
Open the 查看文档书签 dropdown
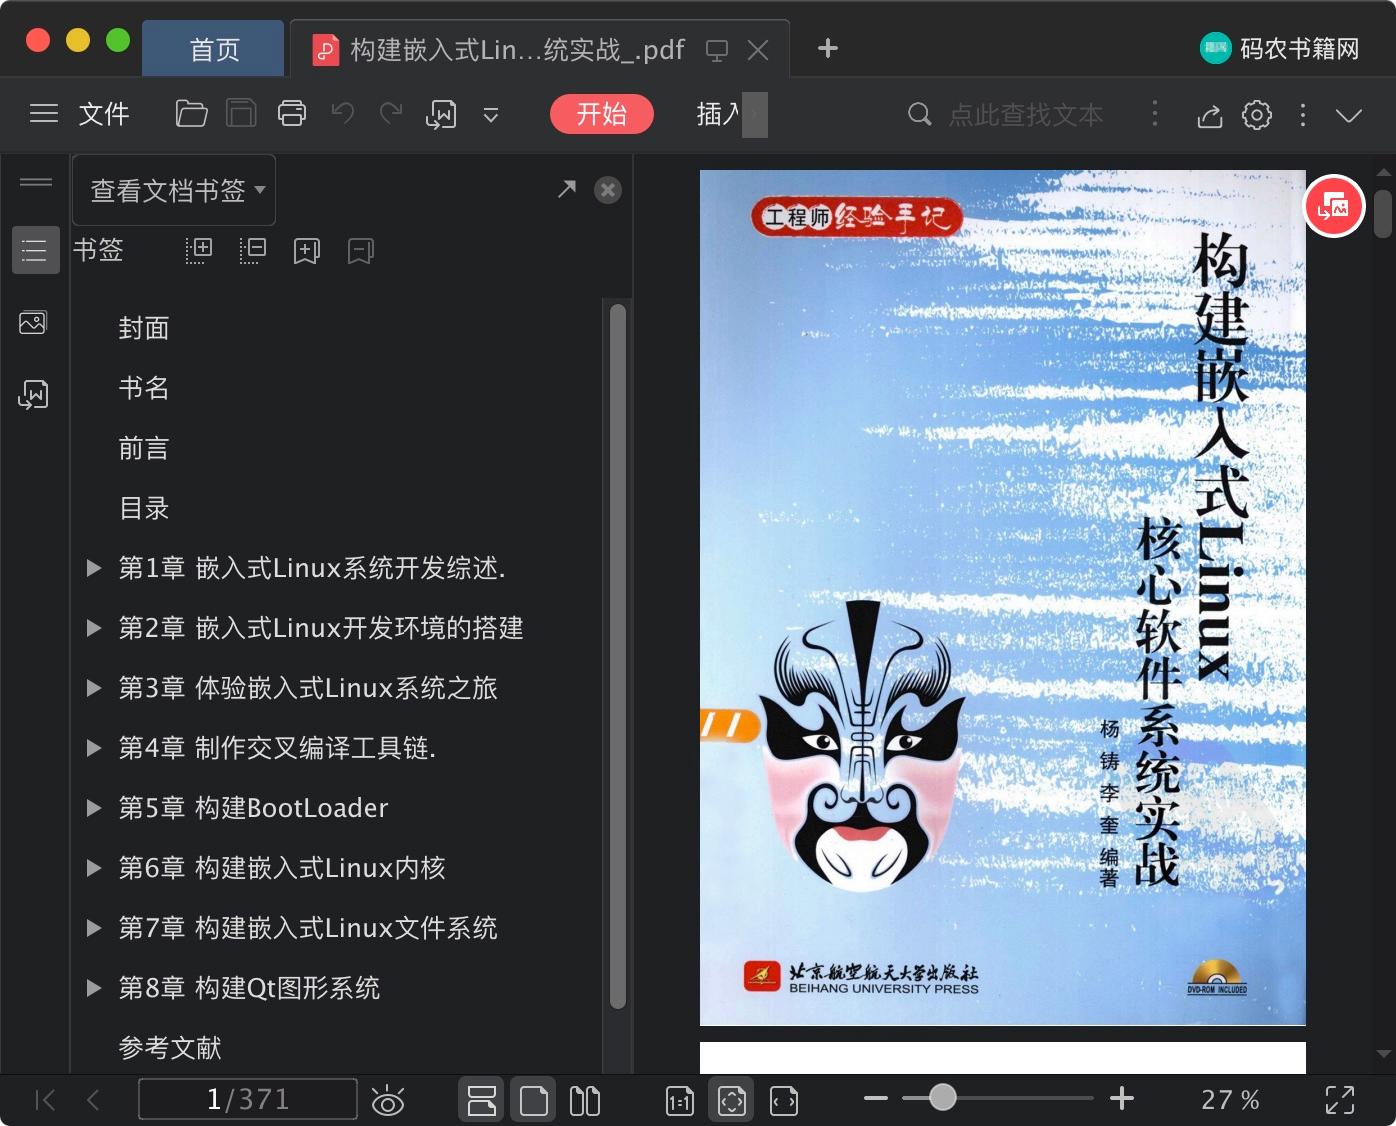point(175,190)
